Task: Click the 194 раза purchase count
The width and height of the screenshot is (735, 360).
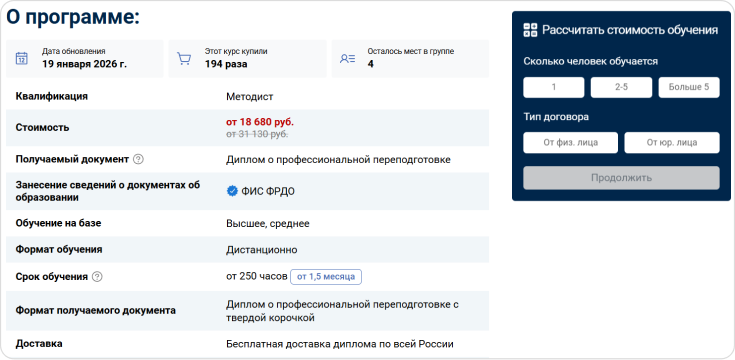Action: point(226,64)
